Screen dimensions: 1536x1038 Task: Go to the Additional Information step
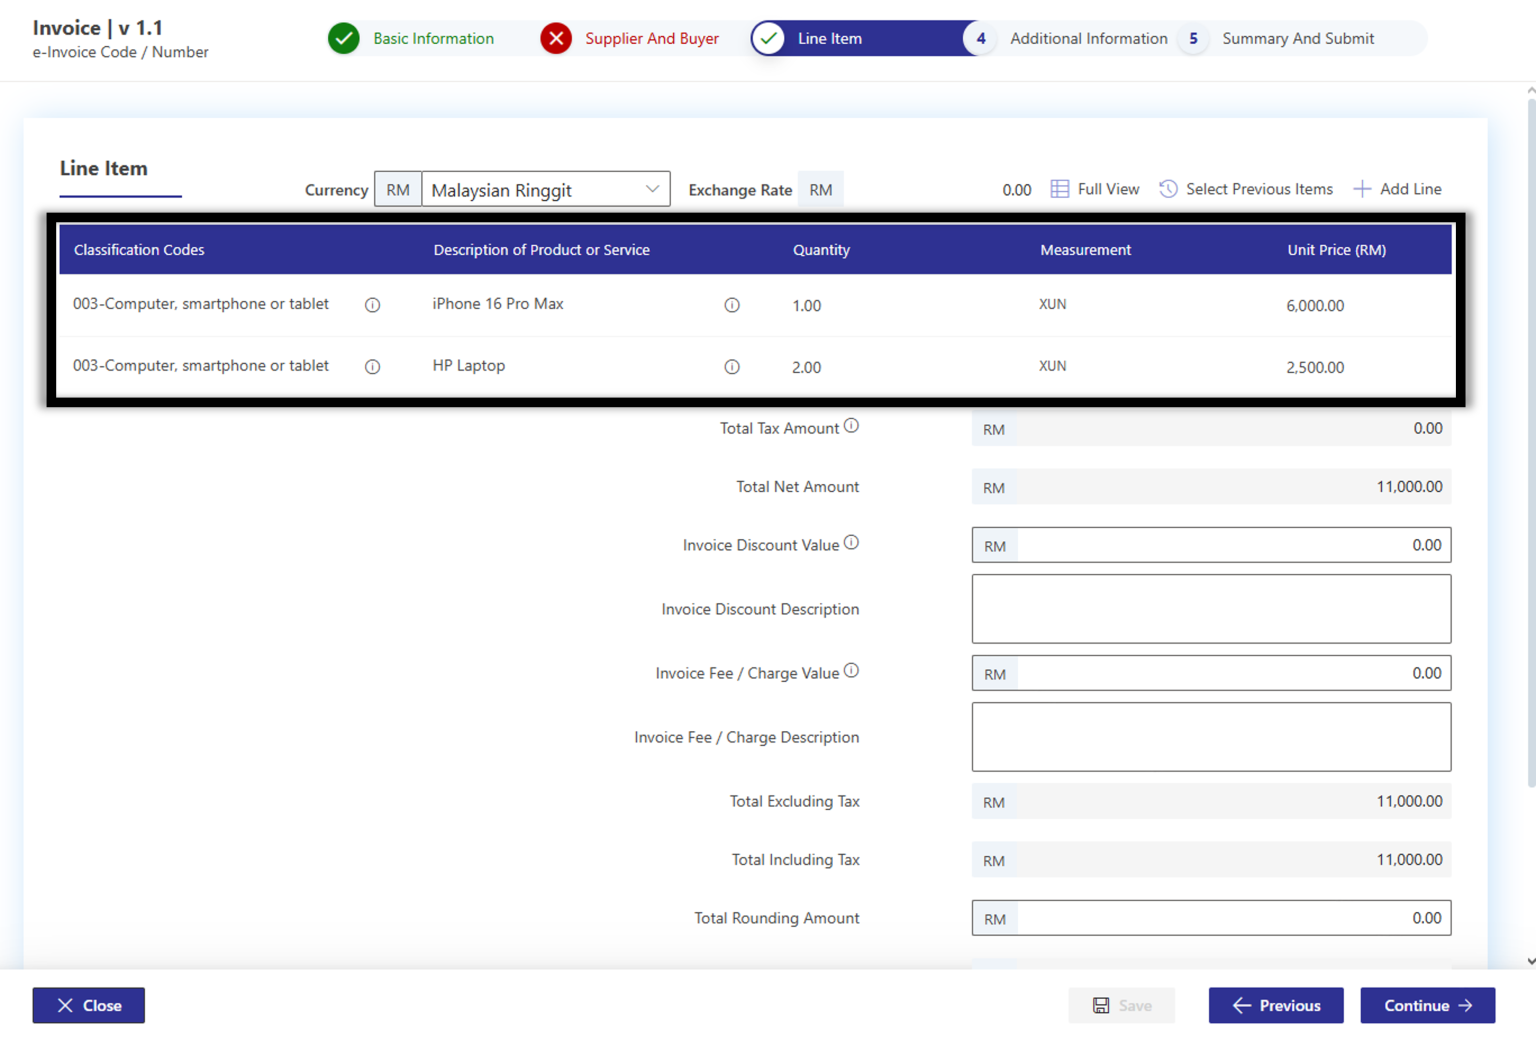[1089, 38]
